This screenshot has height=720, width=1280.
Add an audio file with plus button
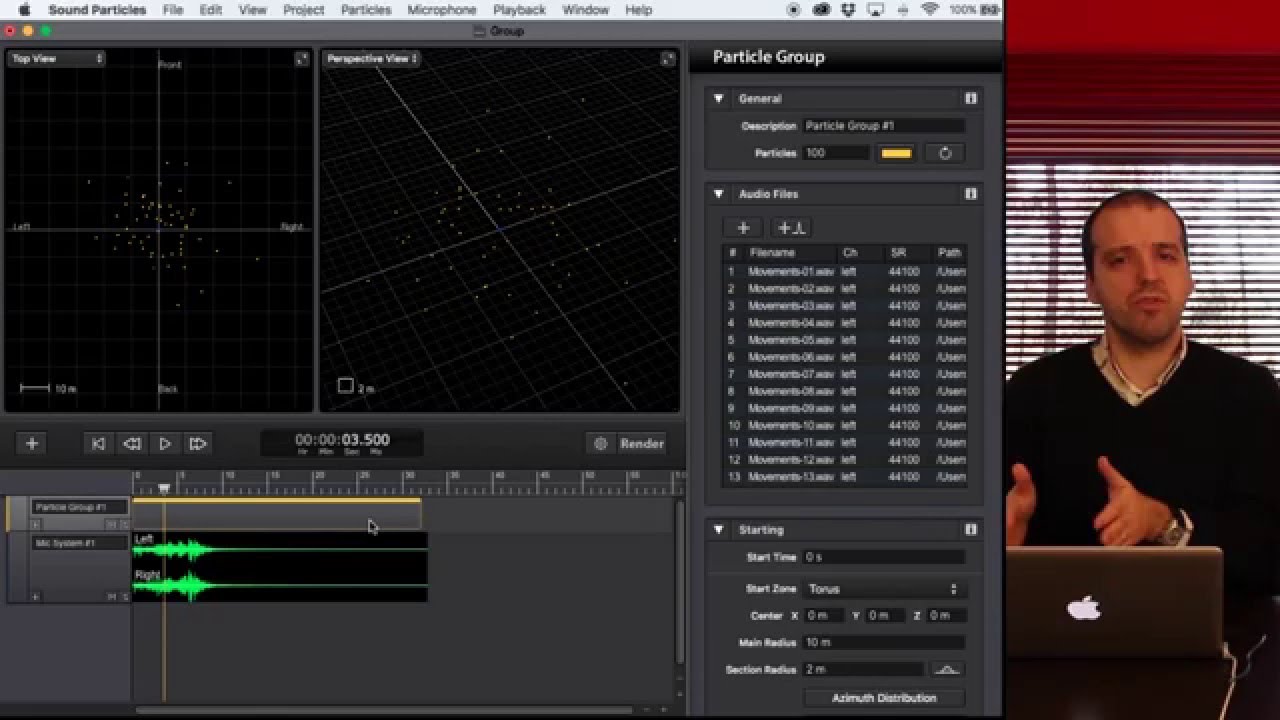(x=743, y=228)
